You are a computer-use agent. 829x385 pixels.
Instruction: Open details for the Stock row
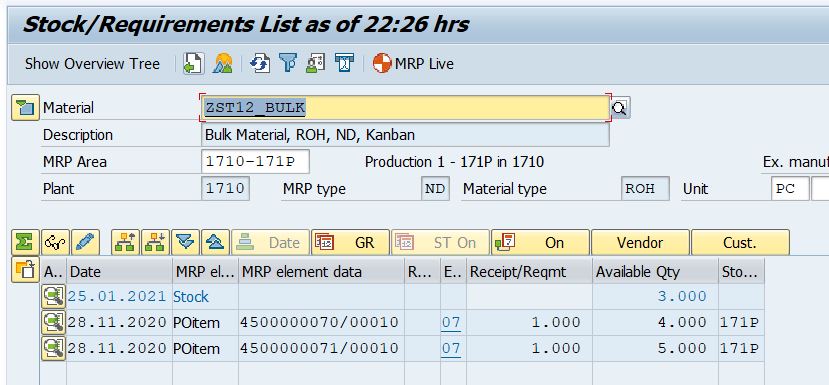pyautogui.click(x=54, y=297)
